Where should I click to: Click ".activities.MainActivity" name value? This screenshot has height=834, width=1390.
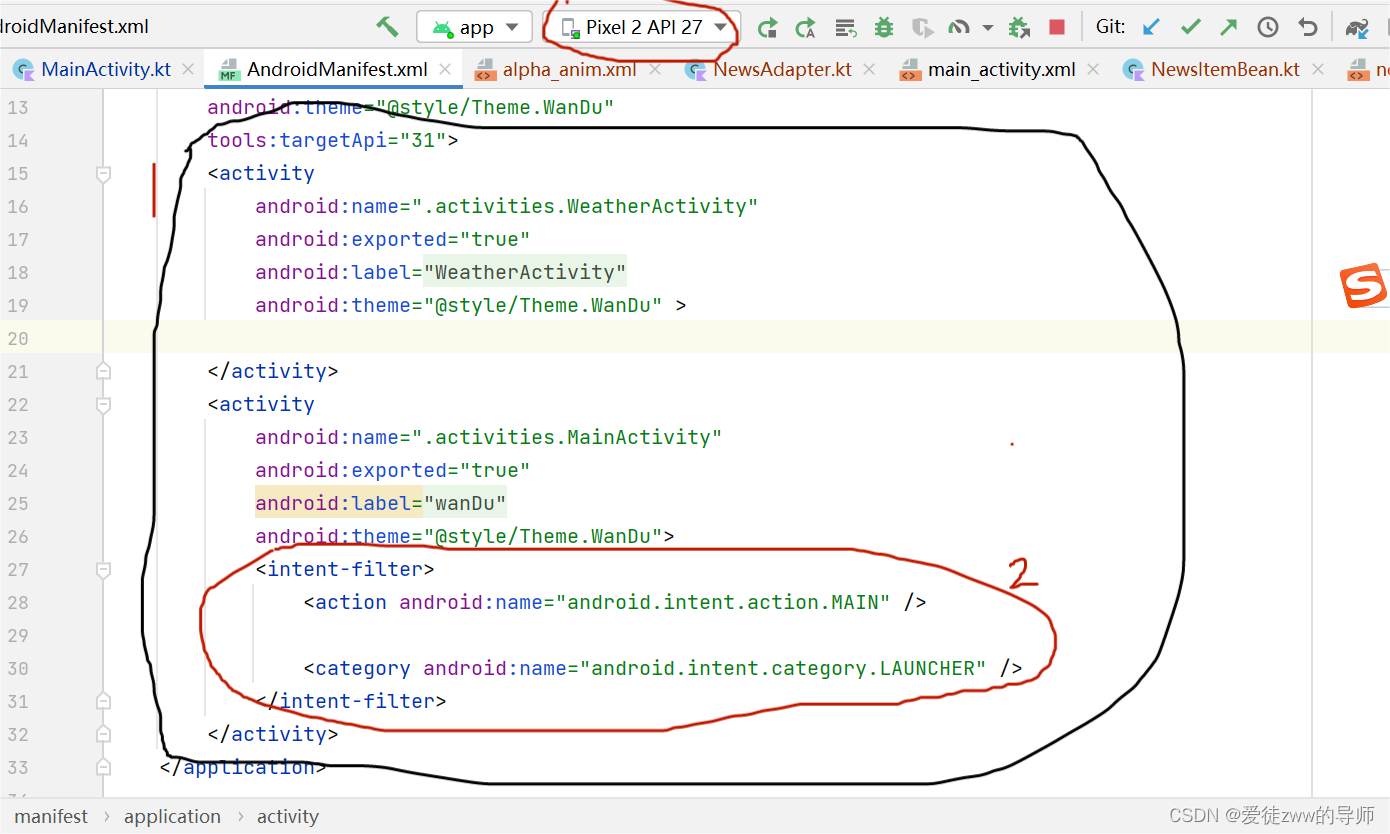tap(567, 437)
